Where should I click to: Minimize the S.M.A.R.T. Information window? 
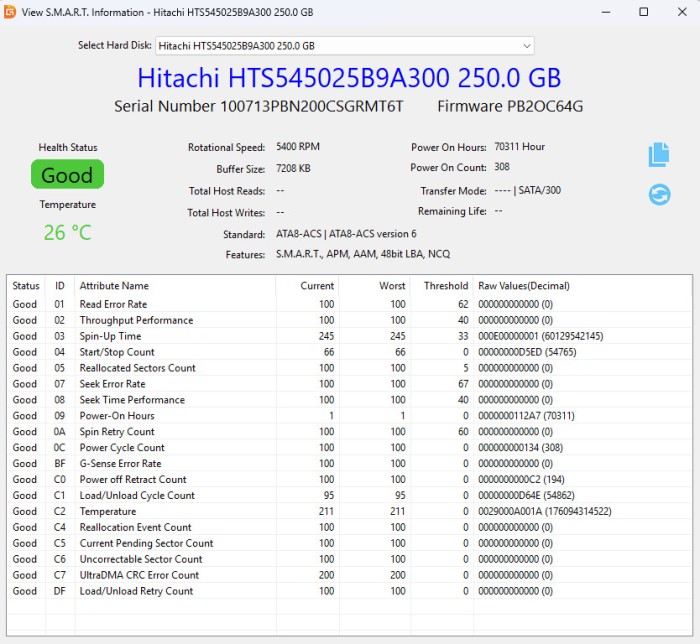coord(606,12)
